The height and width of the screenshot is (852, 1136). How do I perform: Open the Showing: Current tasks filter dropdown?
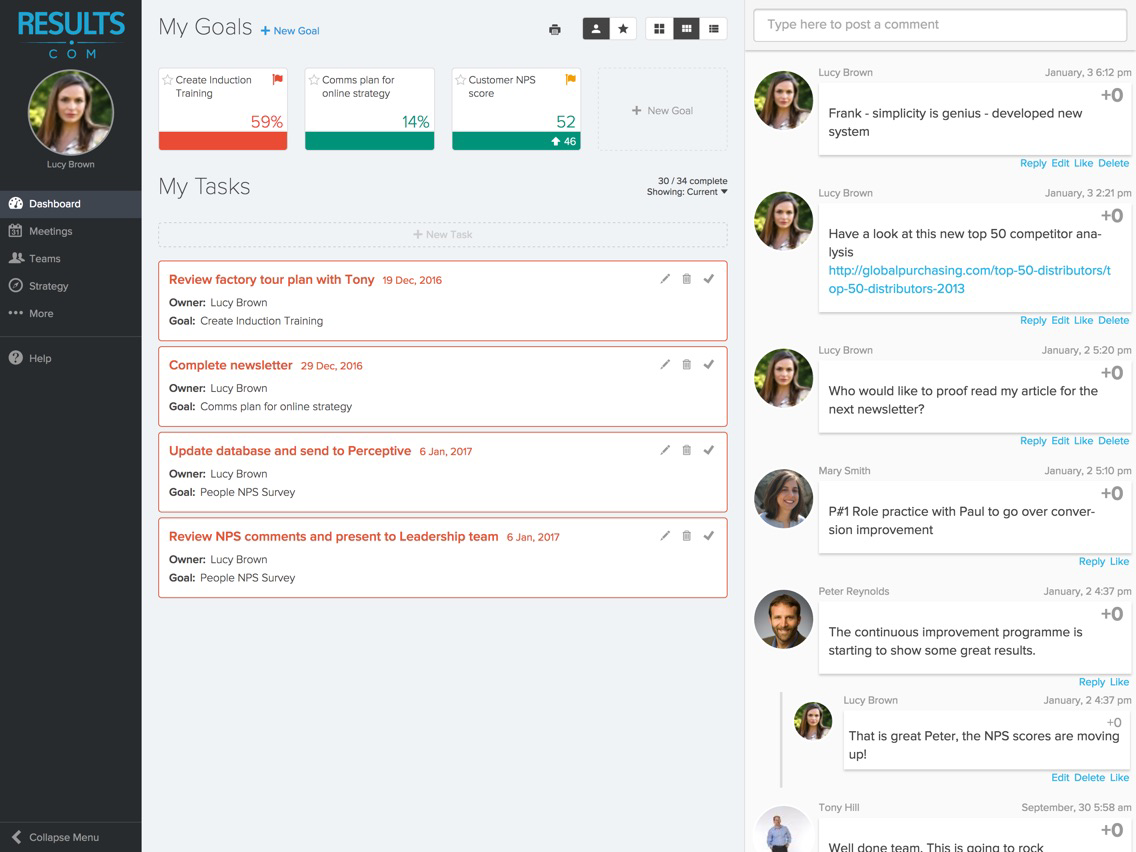click(x=687, y=192)
